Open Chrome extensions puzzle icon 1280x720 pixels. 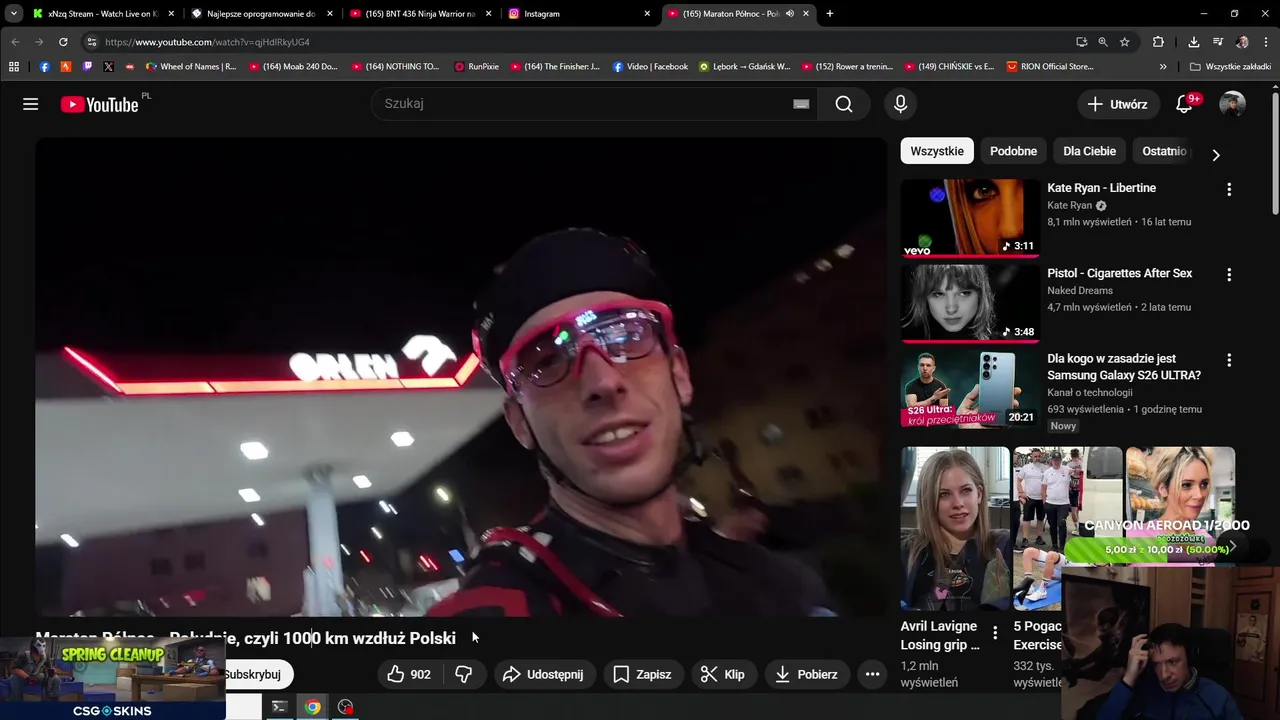[1158, 42]
